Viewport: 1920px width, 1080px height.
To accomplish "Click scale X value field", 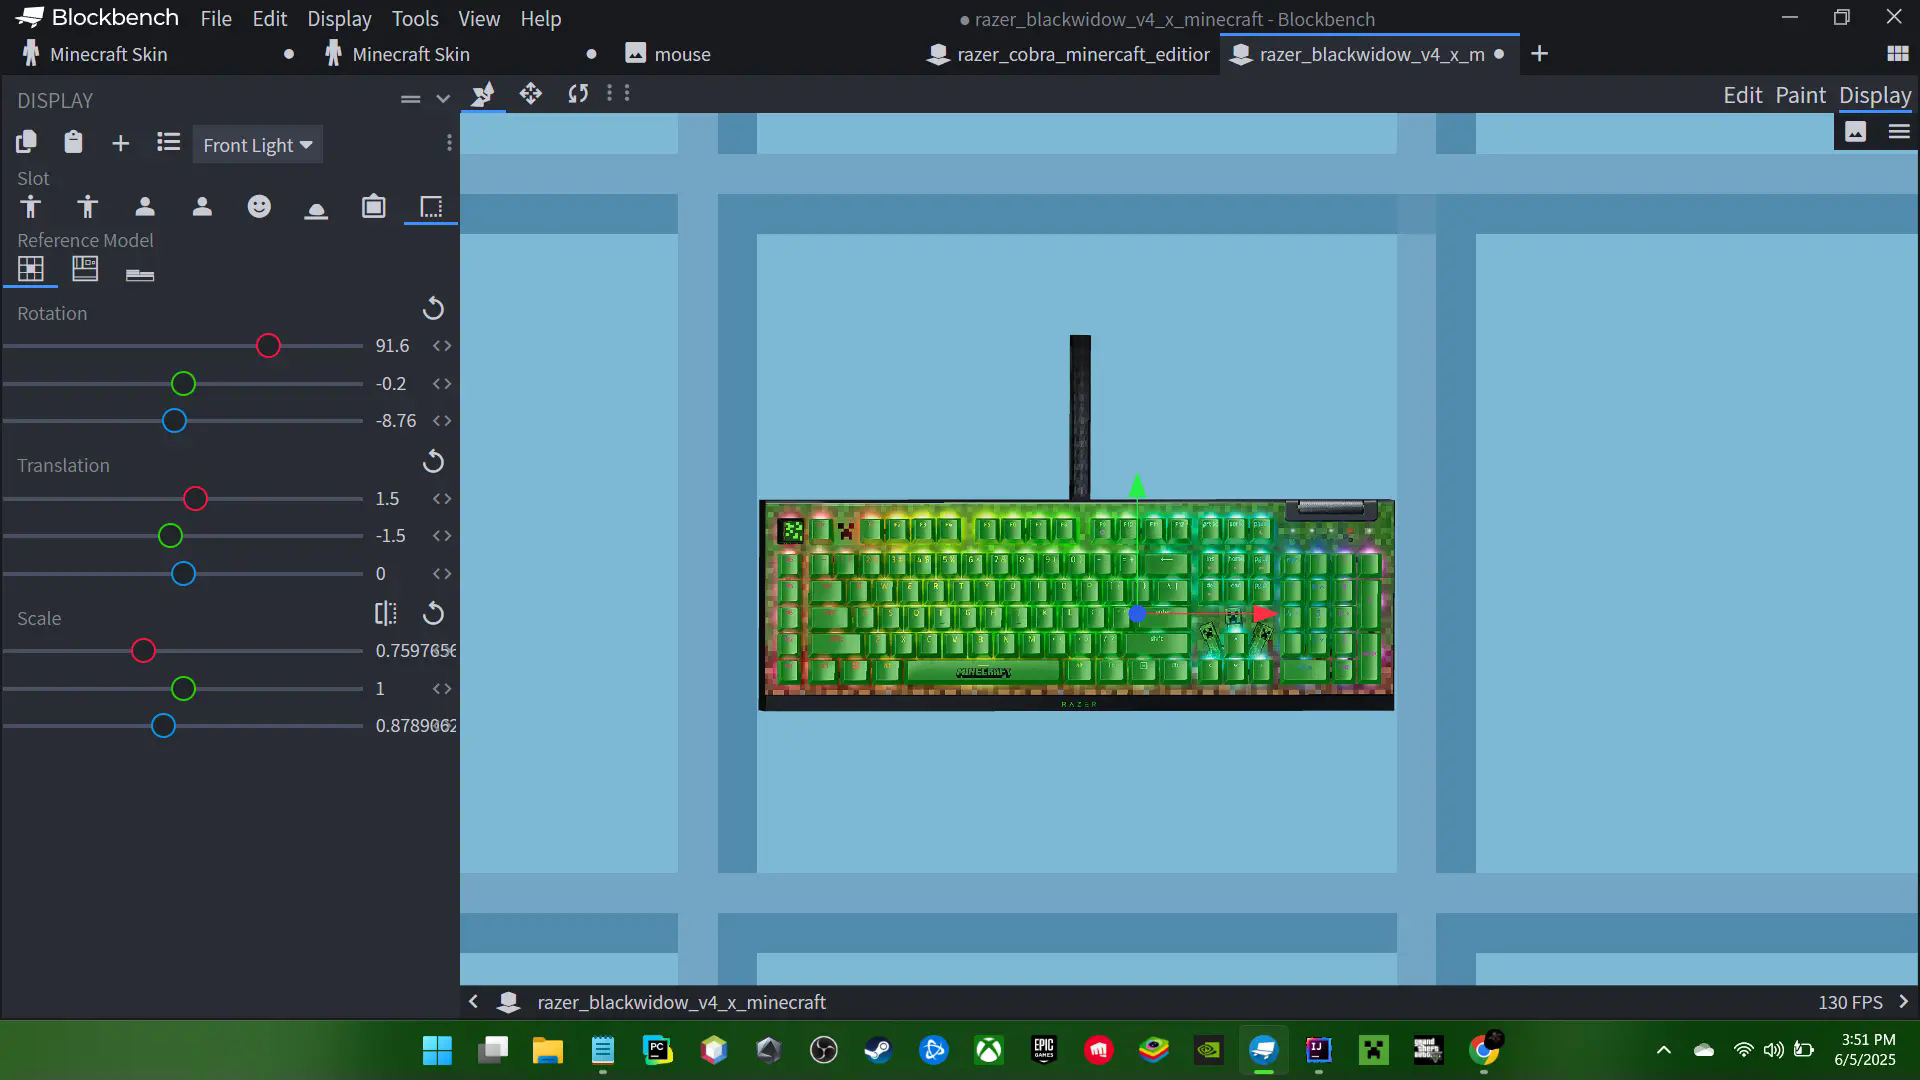I will 415,651.
